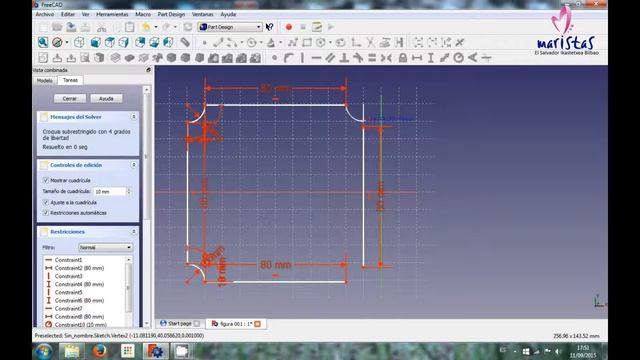Apply the Parallel constraint

click(x=330, y=58)
